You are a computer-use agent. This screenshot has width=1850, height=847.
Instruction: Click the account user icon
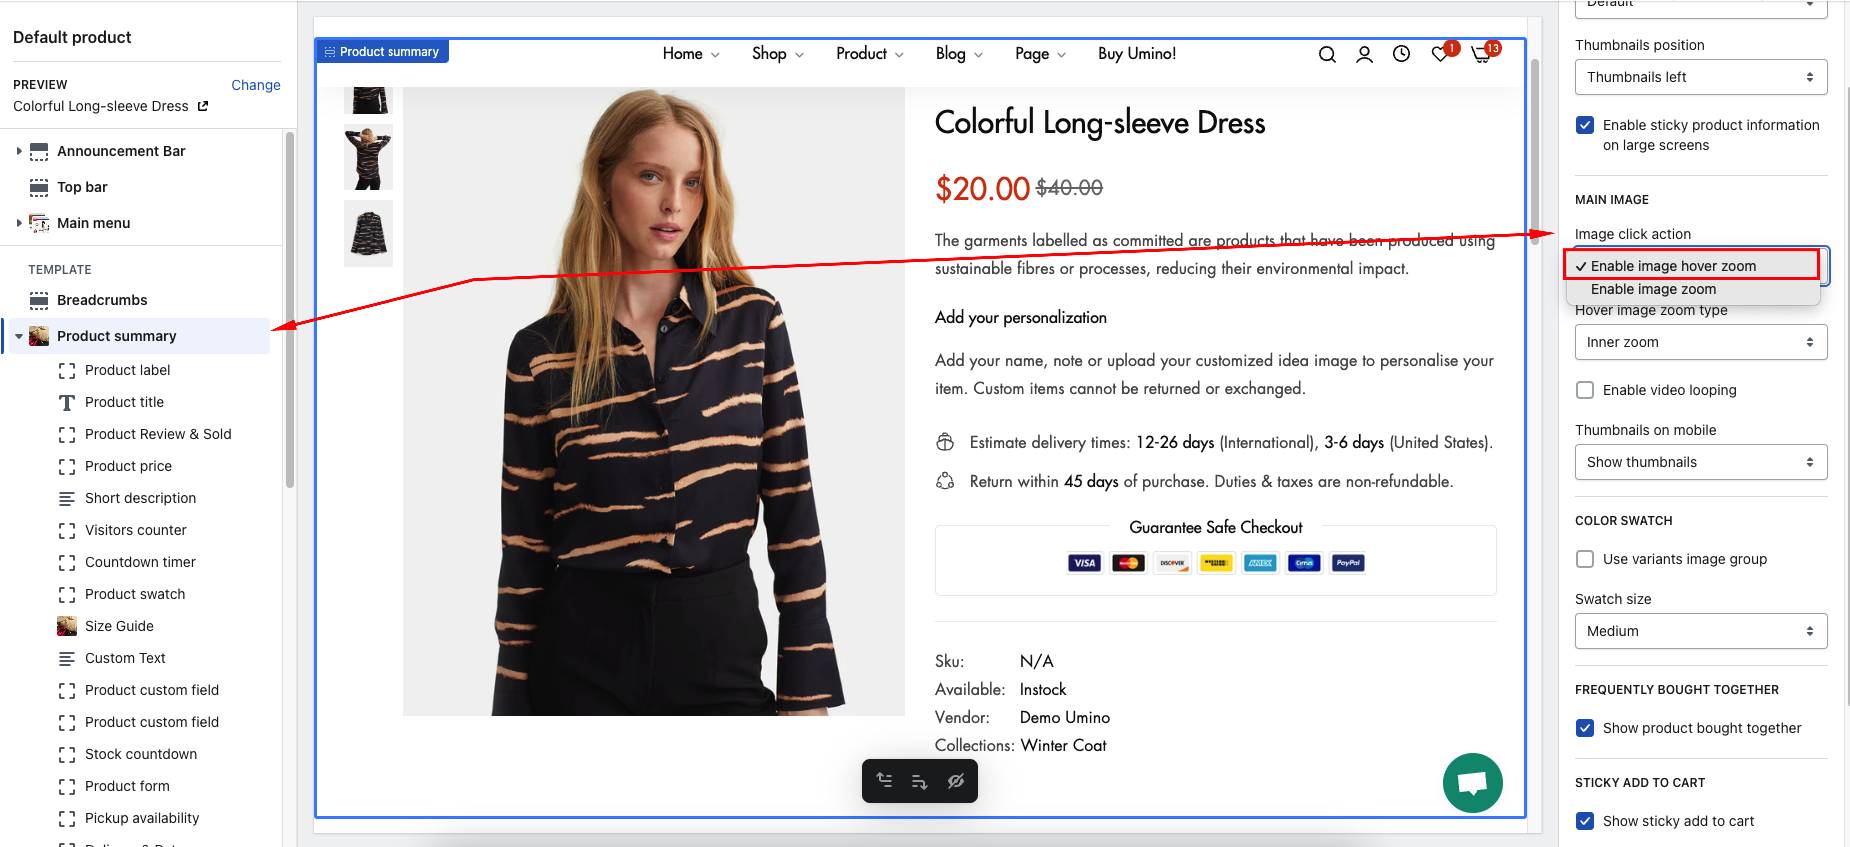[x=1364, y=55]
